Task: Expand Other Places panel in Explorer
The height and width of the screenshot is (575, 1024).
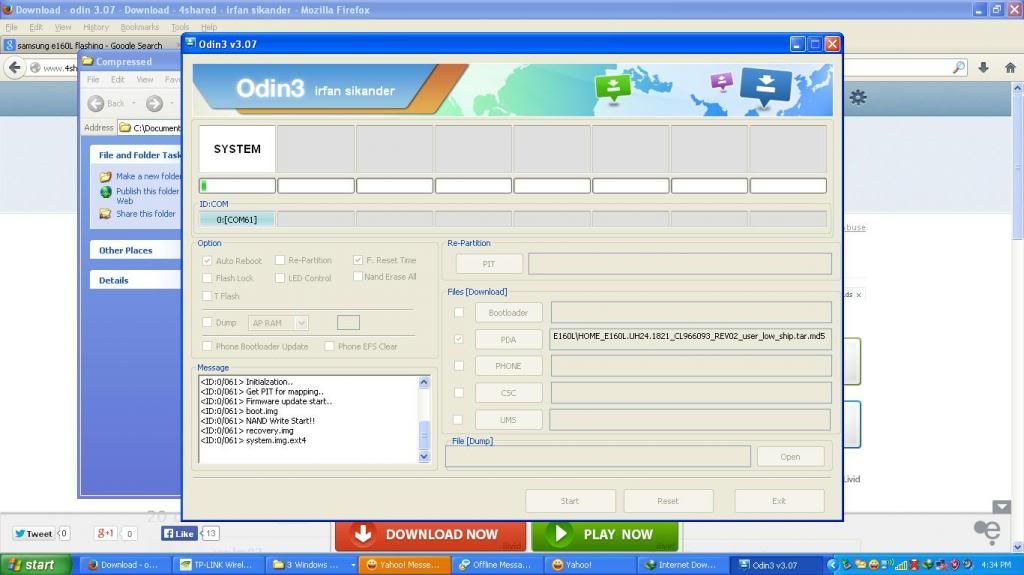Action: coord(135,250)
